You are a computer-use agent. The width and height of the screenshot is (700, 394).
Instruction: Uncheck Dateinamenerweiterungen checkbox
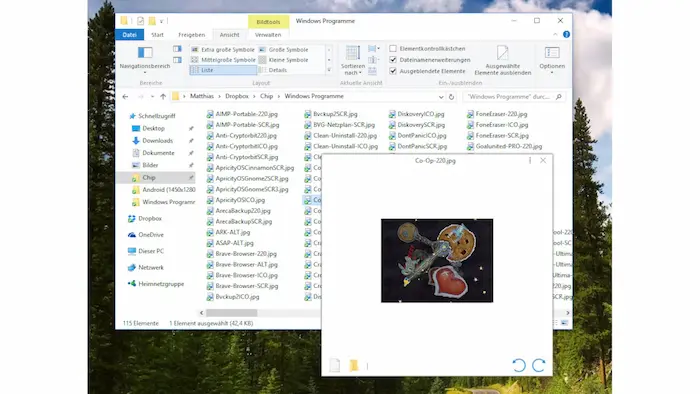coord(393,60)
